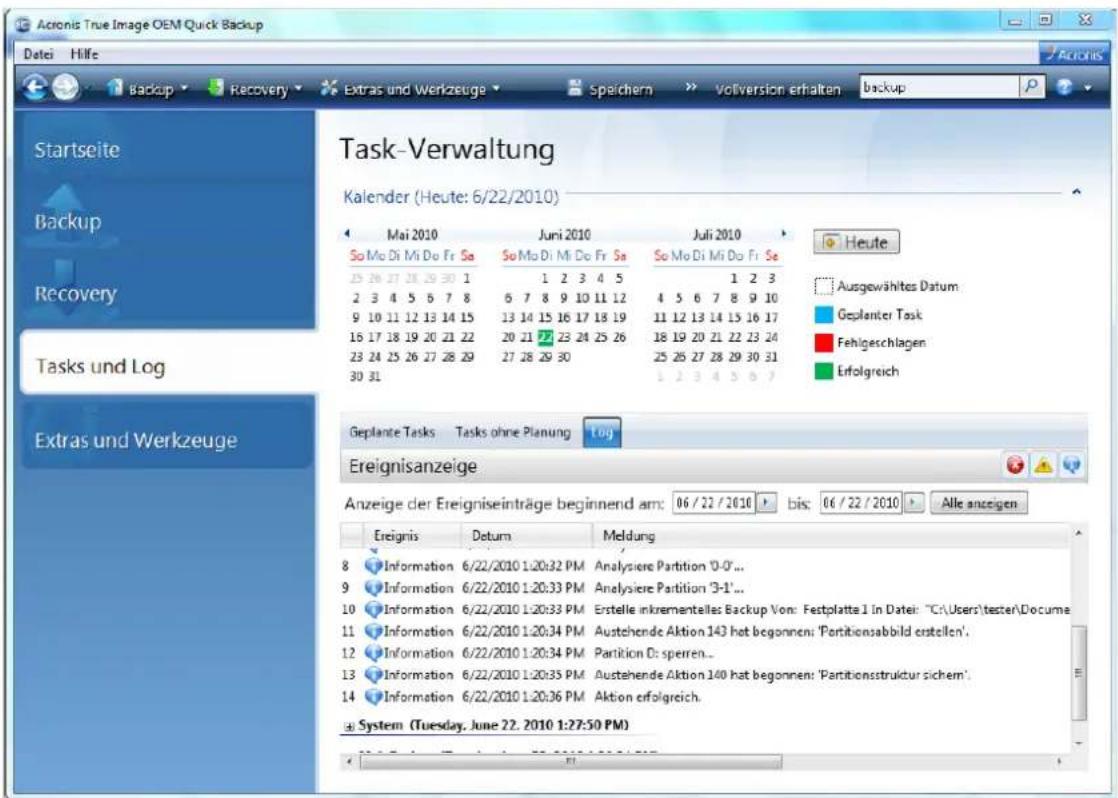This screenshot has width=1118, height=798.
Task: Click information icon of log row 8
Action: pyautogui.click(x=374, y=566)
